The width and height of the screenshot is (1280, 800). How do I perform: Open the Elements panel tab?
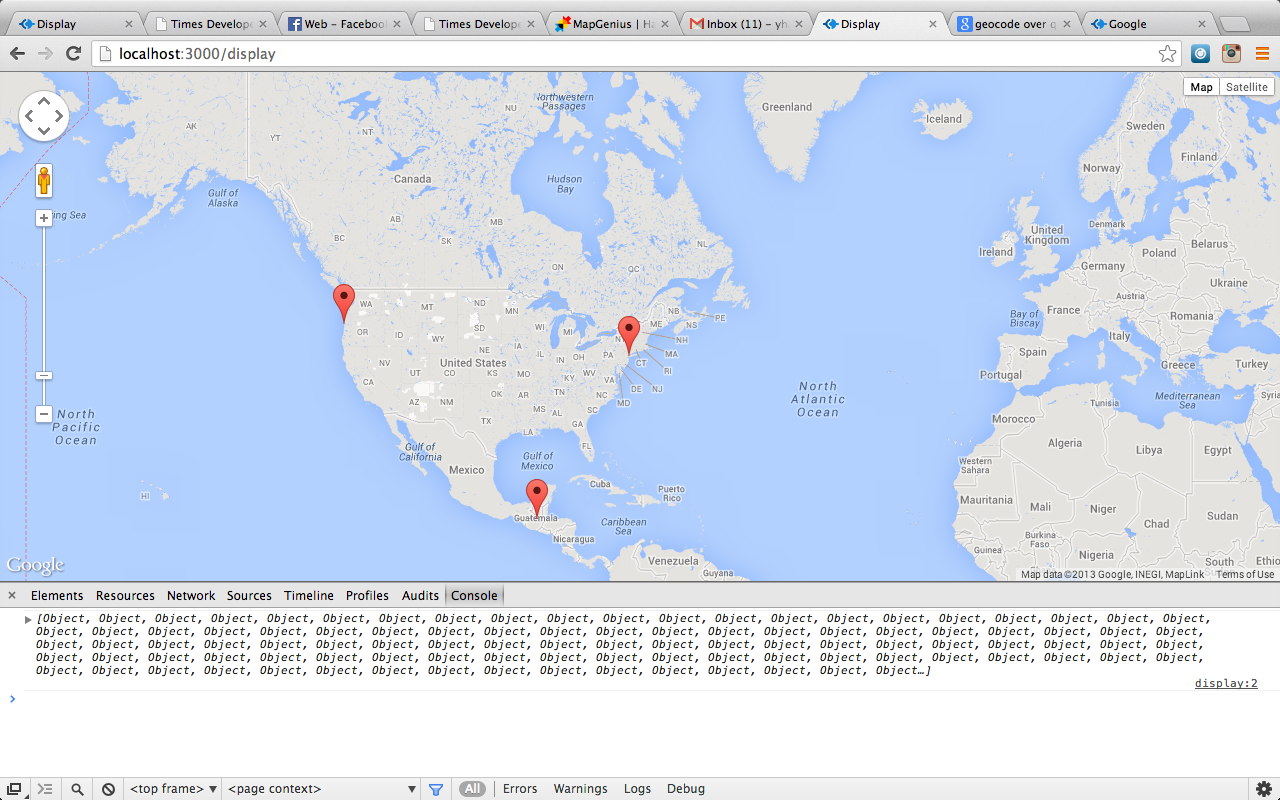(x=57, y=595)
